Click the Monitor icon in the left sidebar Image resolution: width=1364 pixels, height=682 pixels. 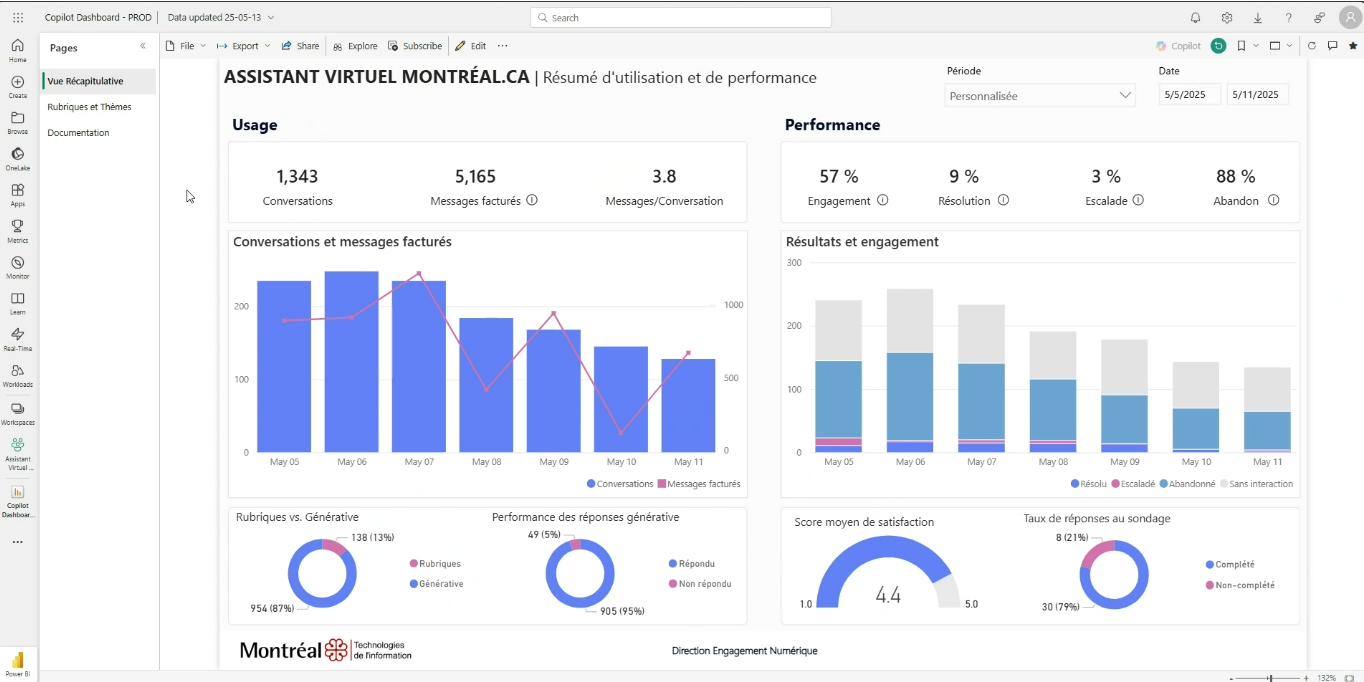[16, 265]
